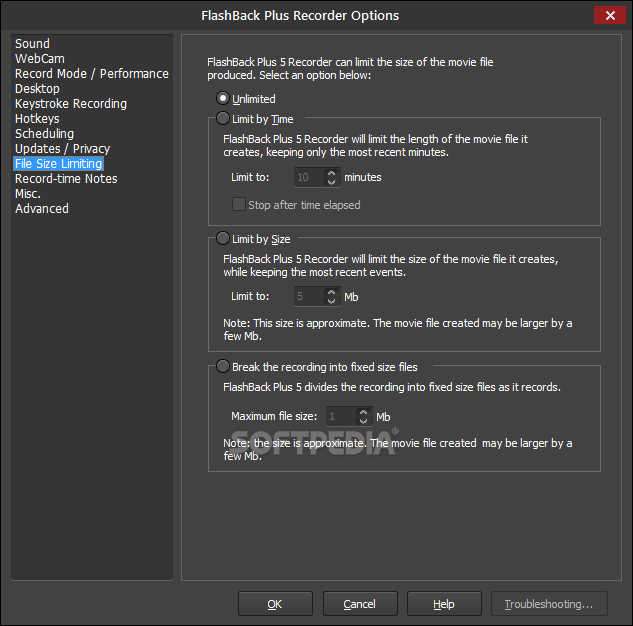Close the Recorder Options dialog
The width and height of the screenshot is (633, 626).
coord(610,15)
